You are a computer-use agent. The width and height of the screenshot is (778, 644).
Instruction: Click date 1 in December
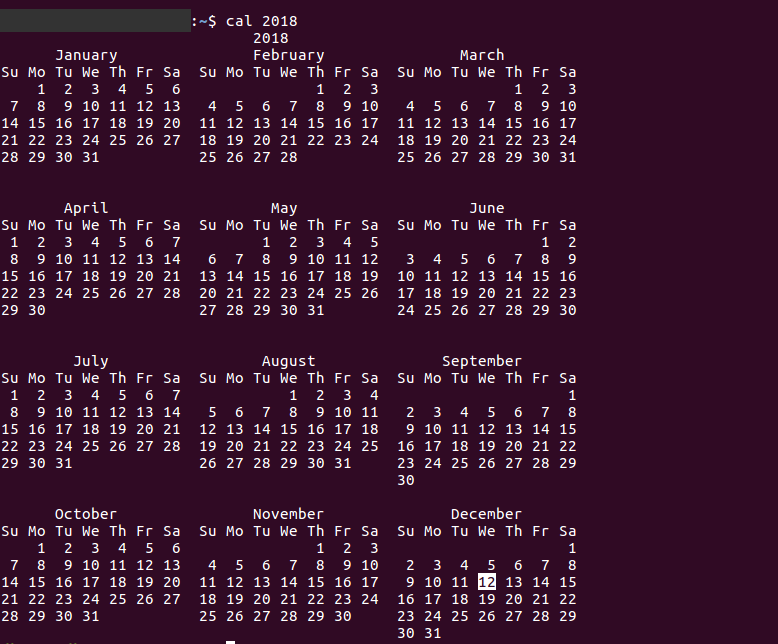[x=572, y=548]
